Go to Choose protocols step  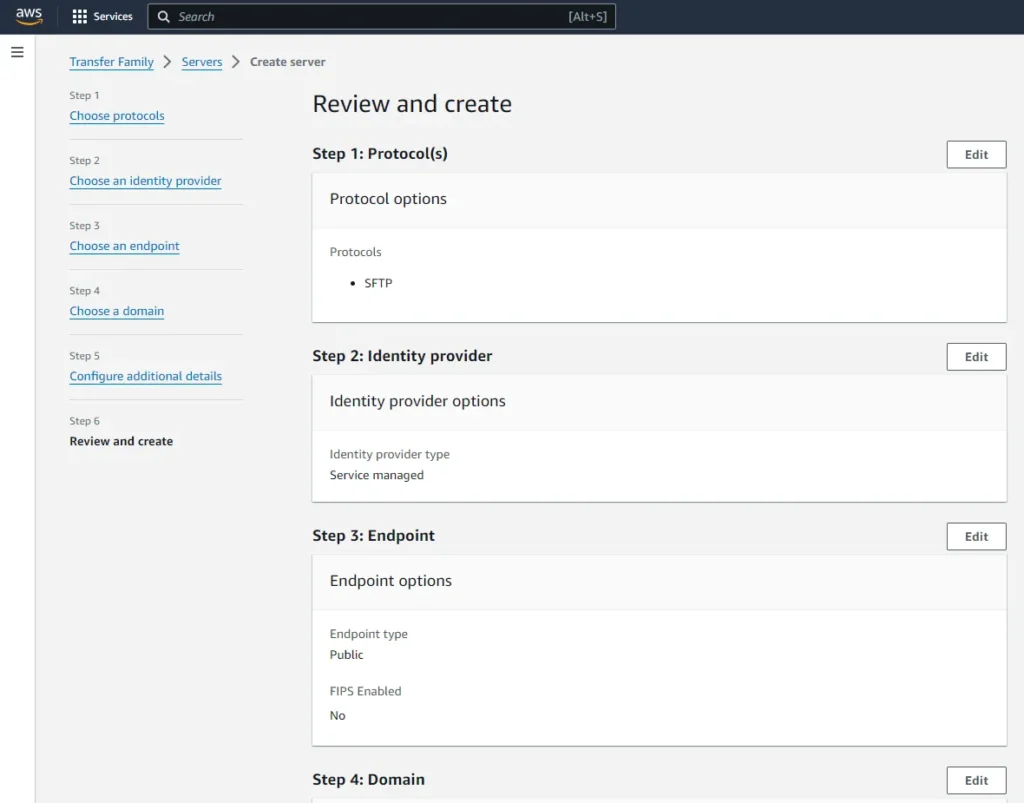click(116, 116)
